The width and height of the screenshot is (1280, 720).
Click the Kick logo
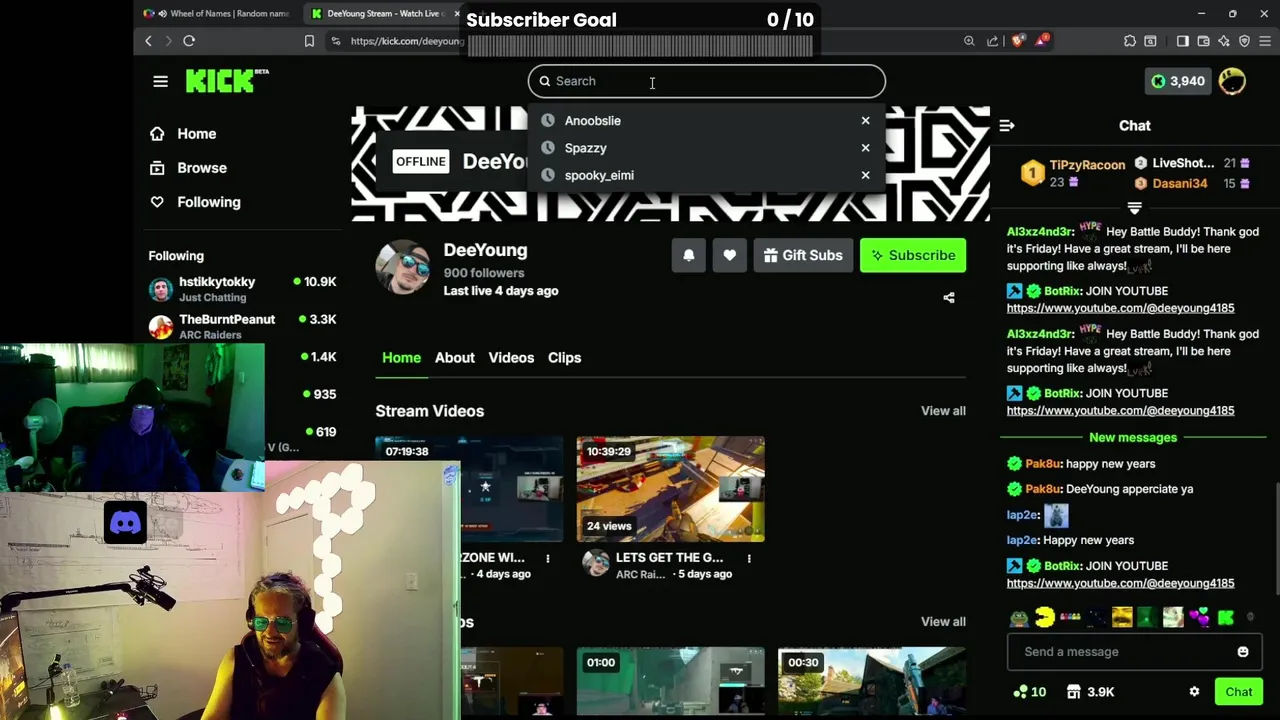point(226,81)
